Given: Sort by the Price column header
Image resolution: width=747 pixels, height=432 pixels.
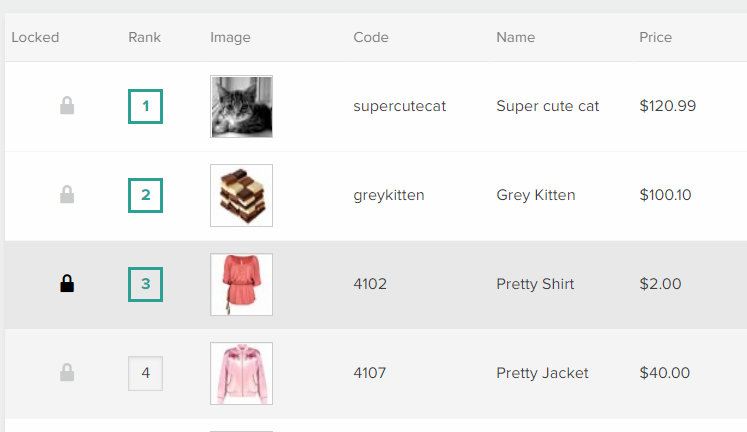Looking at the screenshot, I should click(x=656, y=37).
